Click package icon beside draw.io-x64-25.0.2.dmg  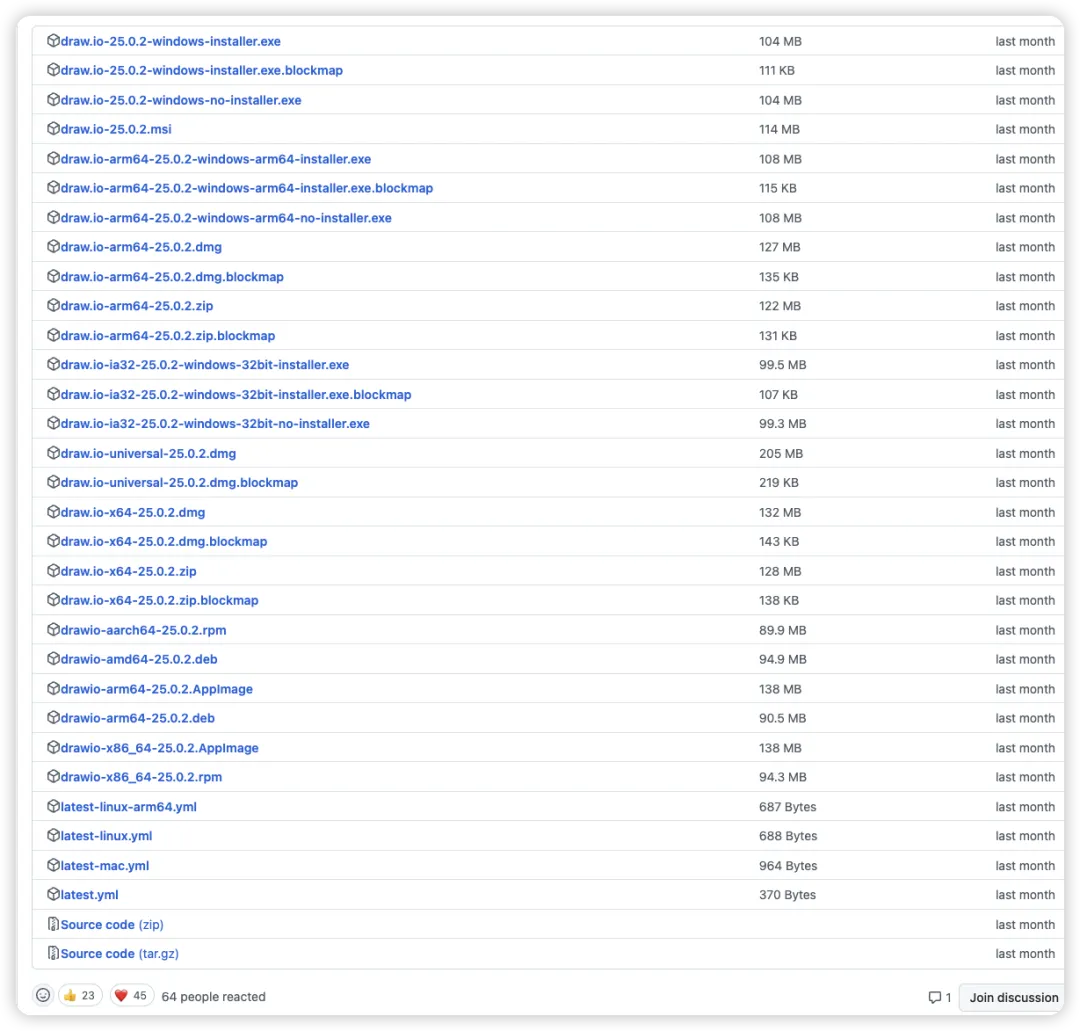coord(53,512)
